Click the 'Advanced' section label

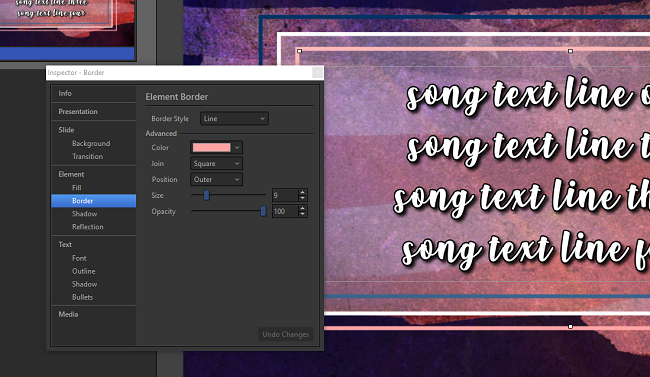(x=161, y=134)
